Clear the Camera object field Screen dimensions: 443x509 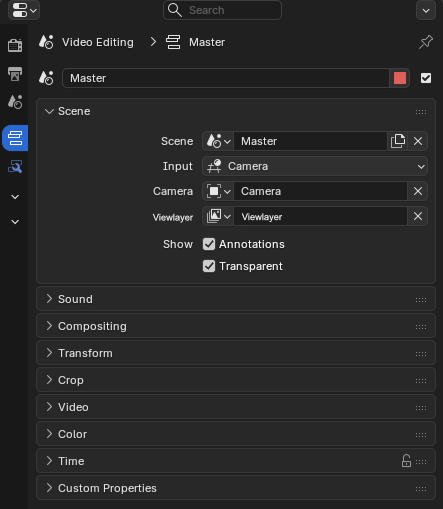pyautogui.click(x=418, y=191)
